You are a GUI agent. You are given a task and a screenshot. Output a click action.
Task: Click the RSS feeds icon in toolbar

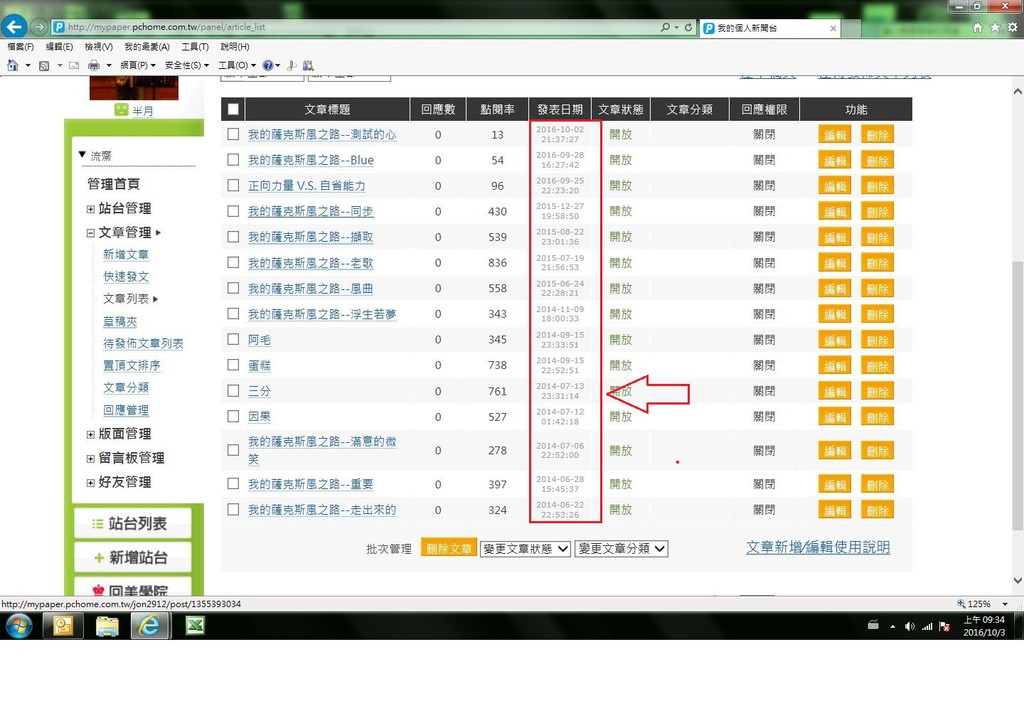point(44,65)
